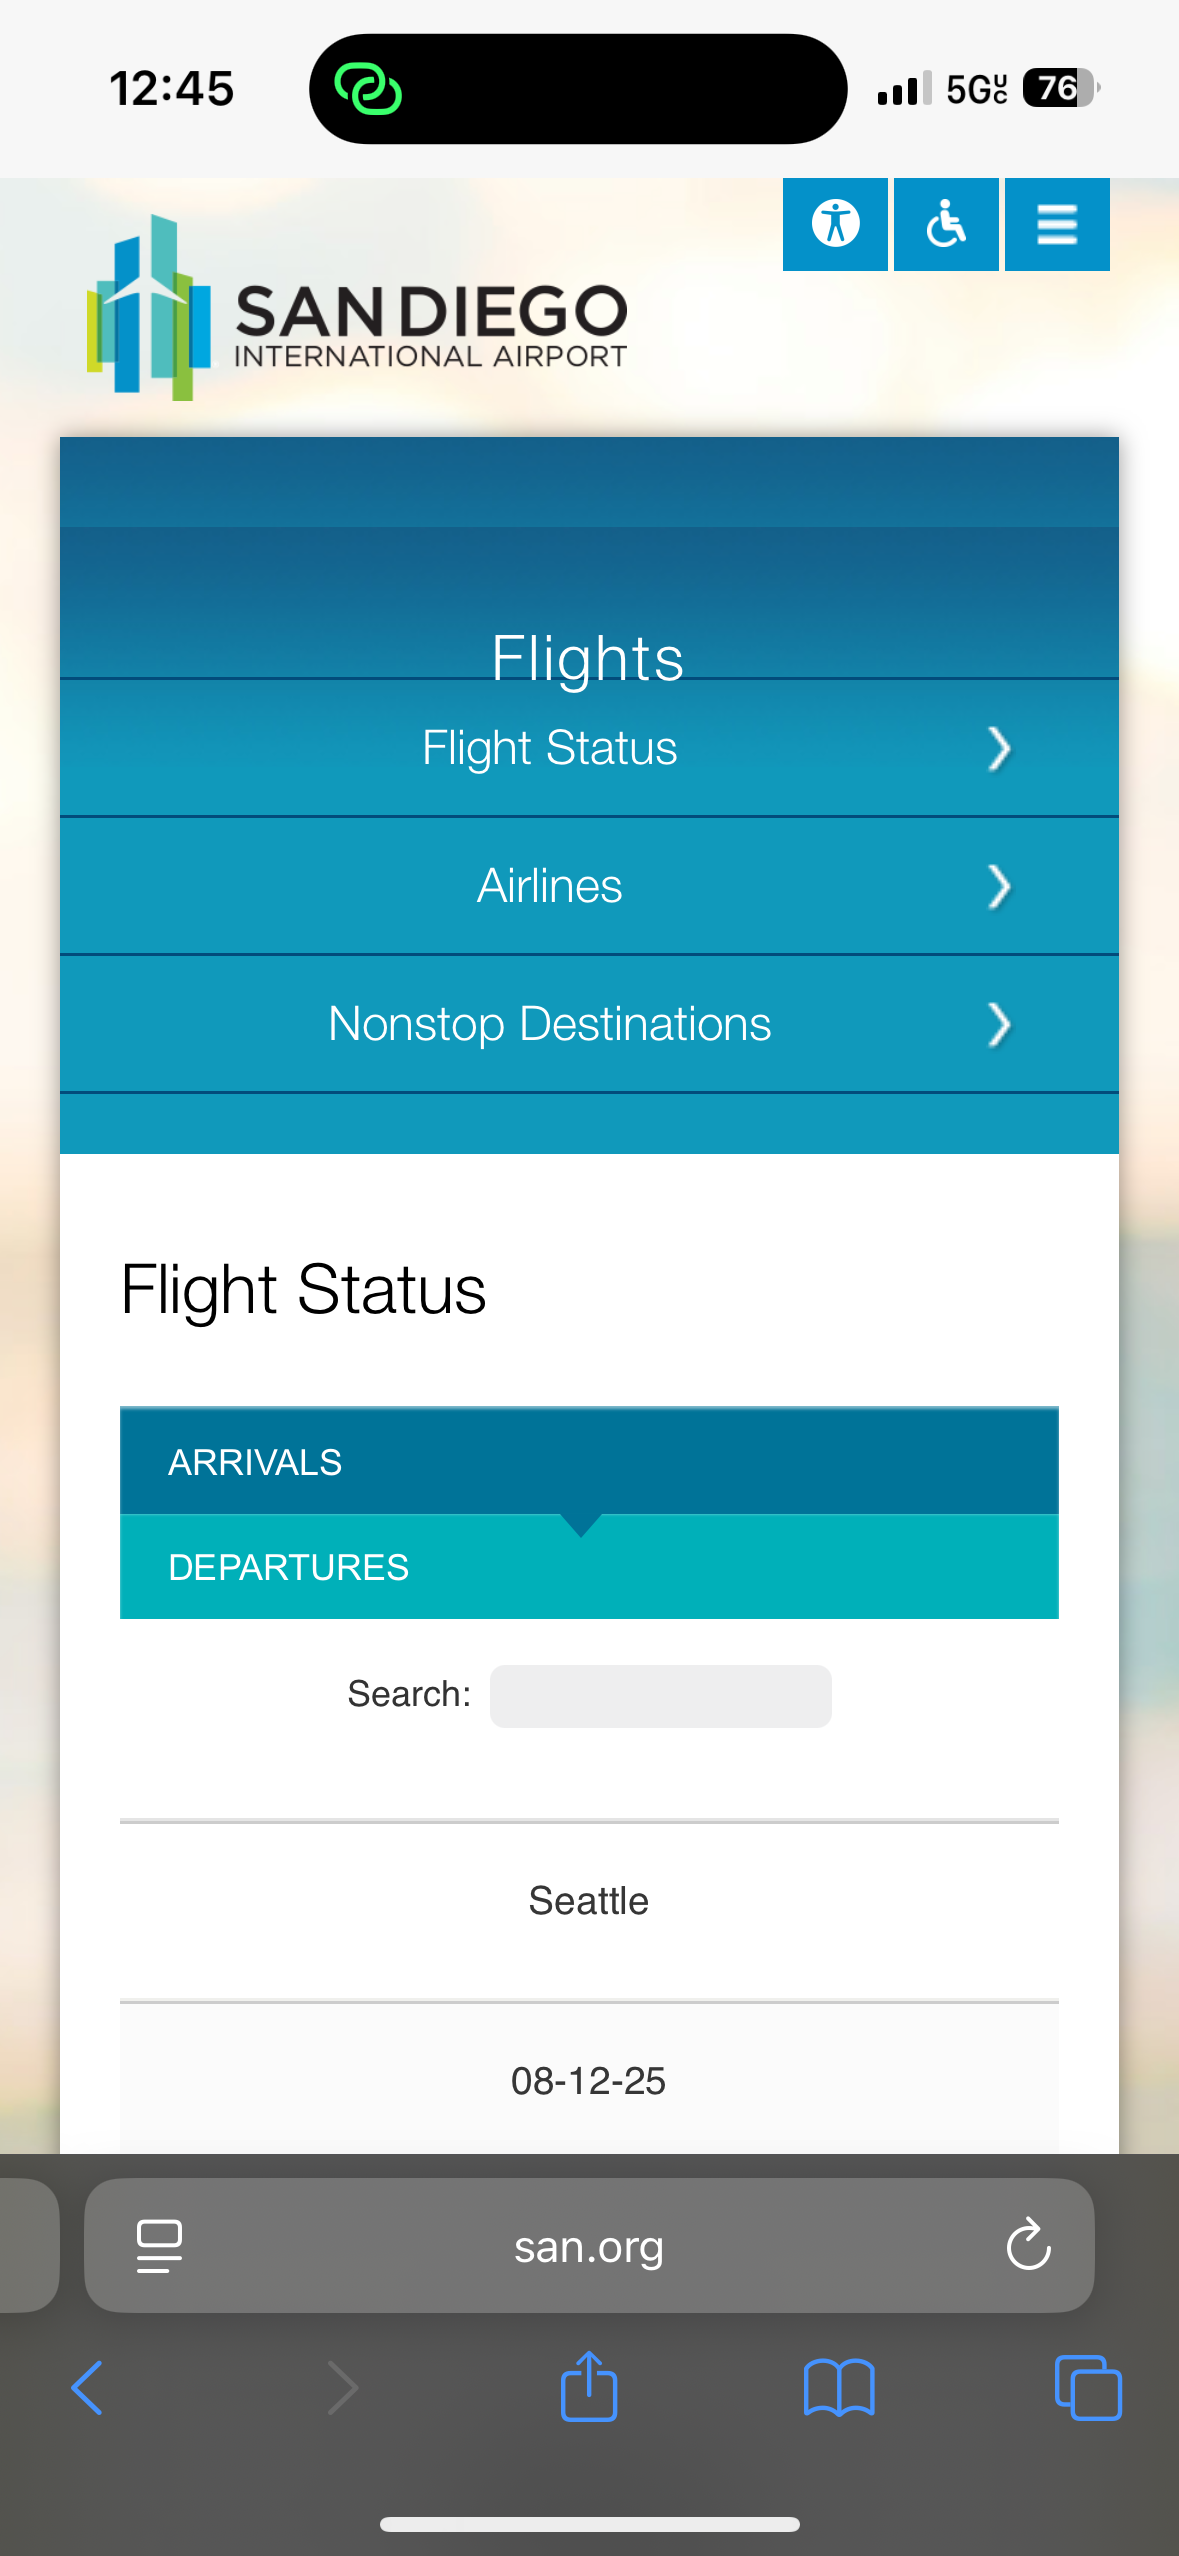Open the Safari page settings icon
Image resolution: width=1179 pixels, height=2556 pixels.
[159, 2246]
